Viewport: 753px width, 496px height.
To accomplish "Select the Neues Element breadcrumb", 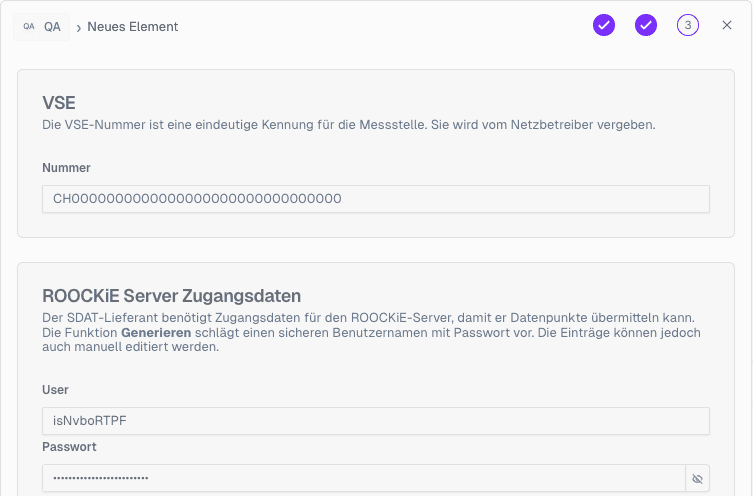I will pos(132,27).
